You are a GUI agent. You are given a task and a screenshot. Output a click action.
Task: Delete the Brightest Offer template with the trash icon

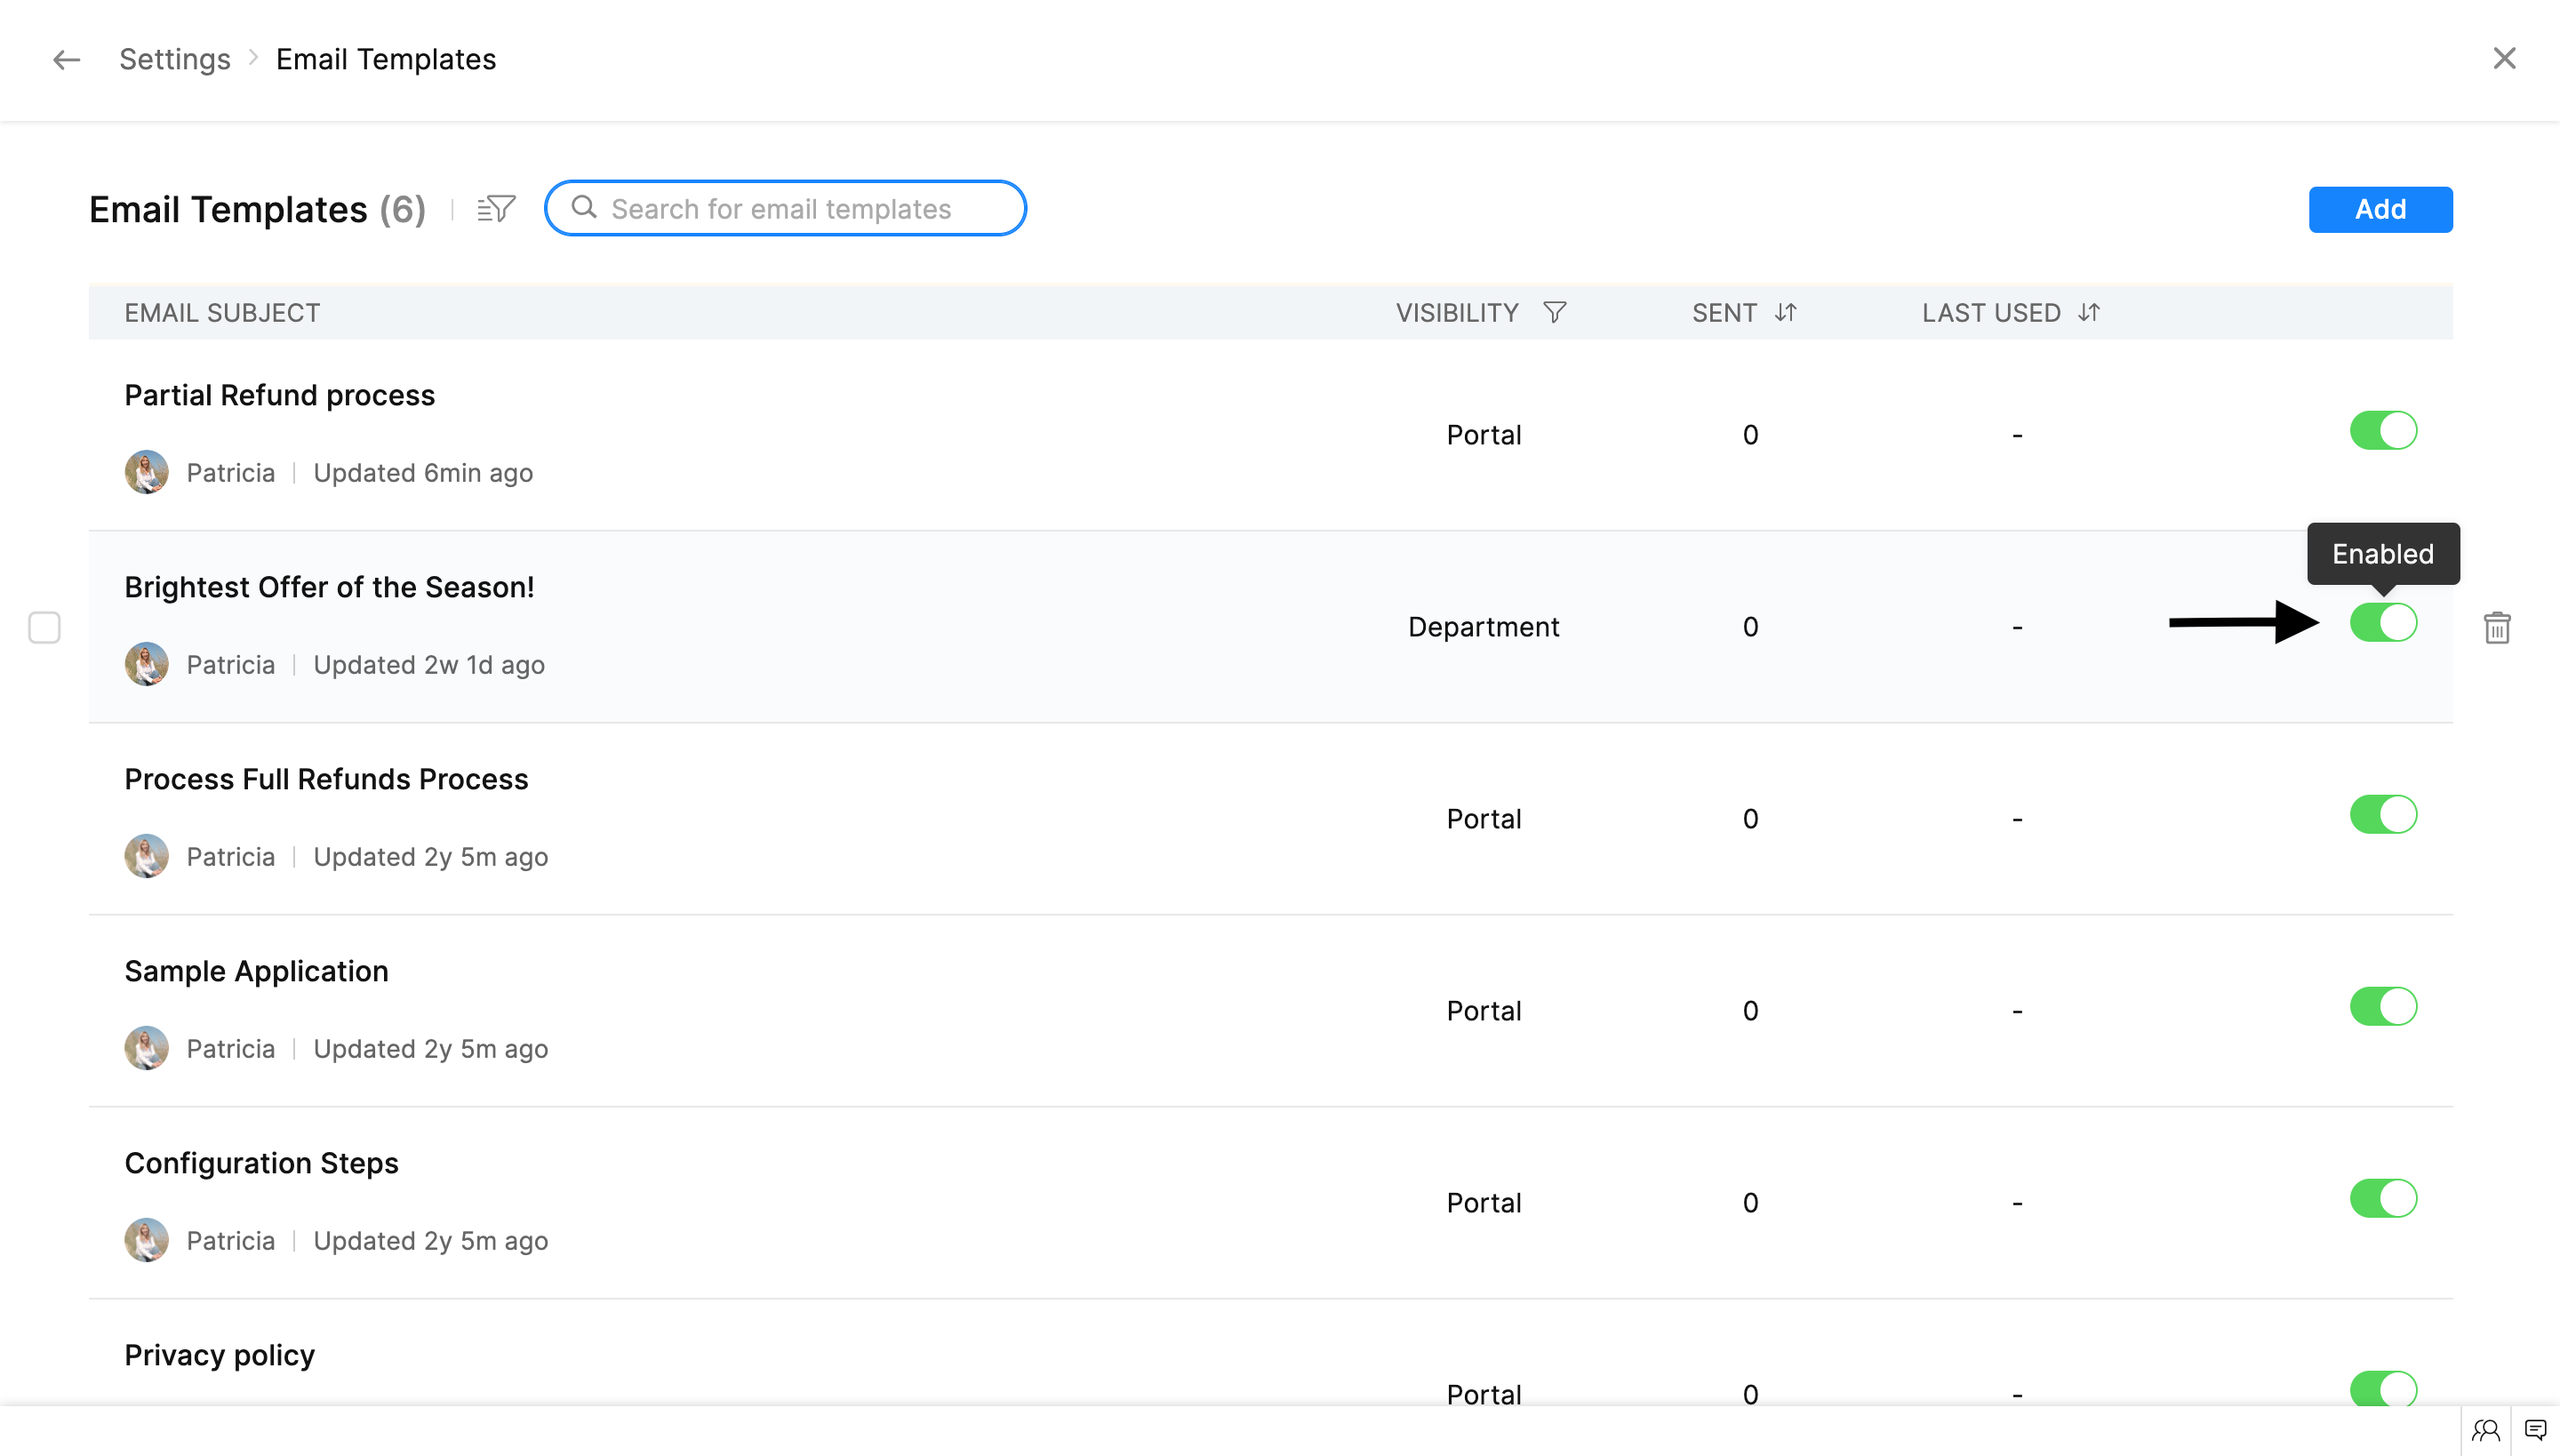tap(2497, 628)
